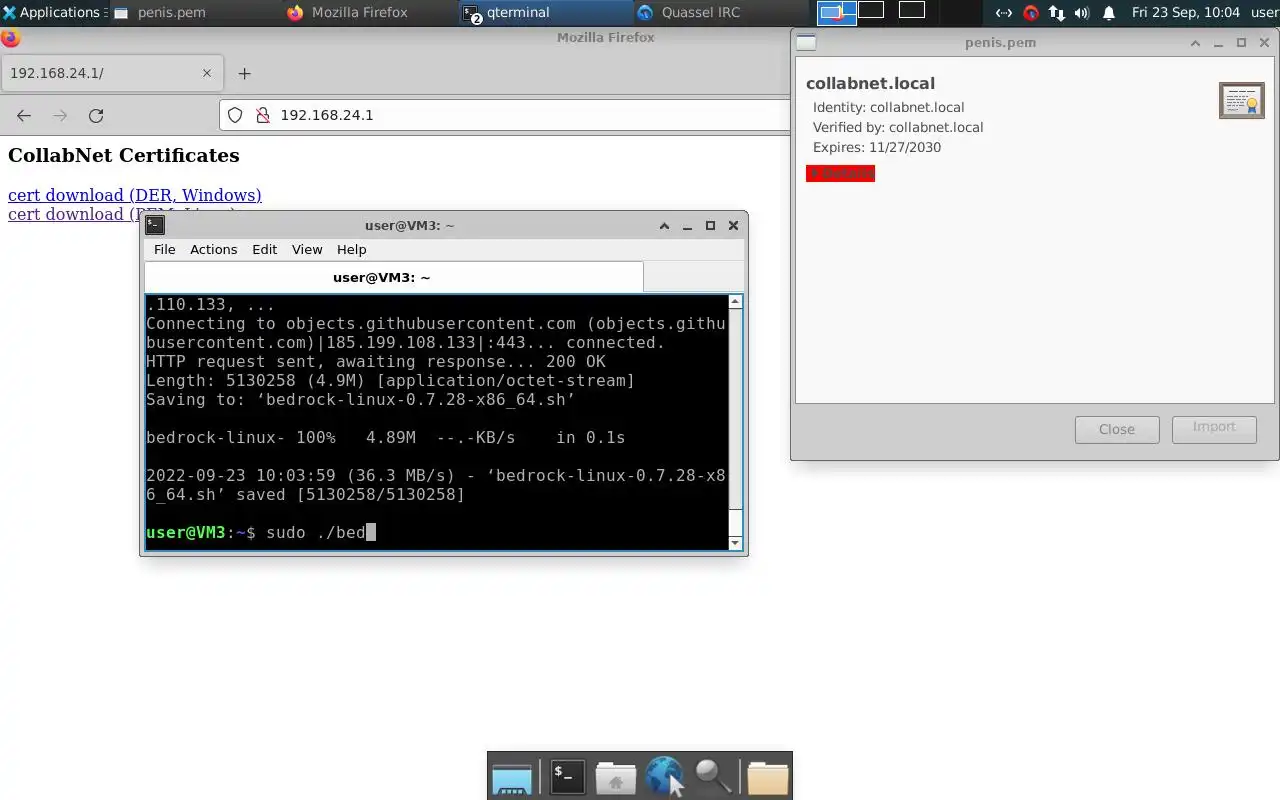
Task: Click the terminal prompt line sudo ./bed
Action: [261, 532]
